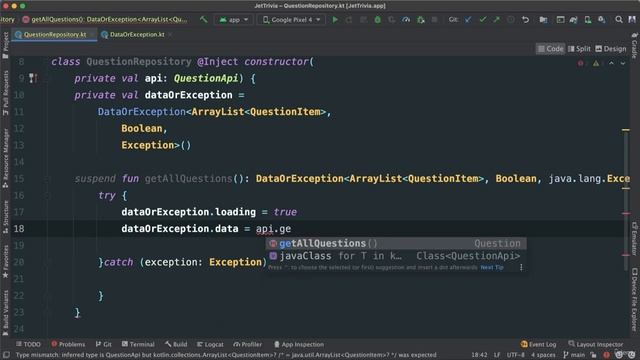Open the Gradle tool window
The width and height of the screenshot is (640, 360).
pyautogui.click(x=635, y=46)
